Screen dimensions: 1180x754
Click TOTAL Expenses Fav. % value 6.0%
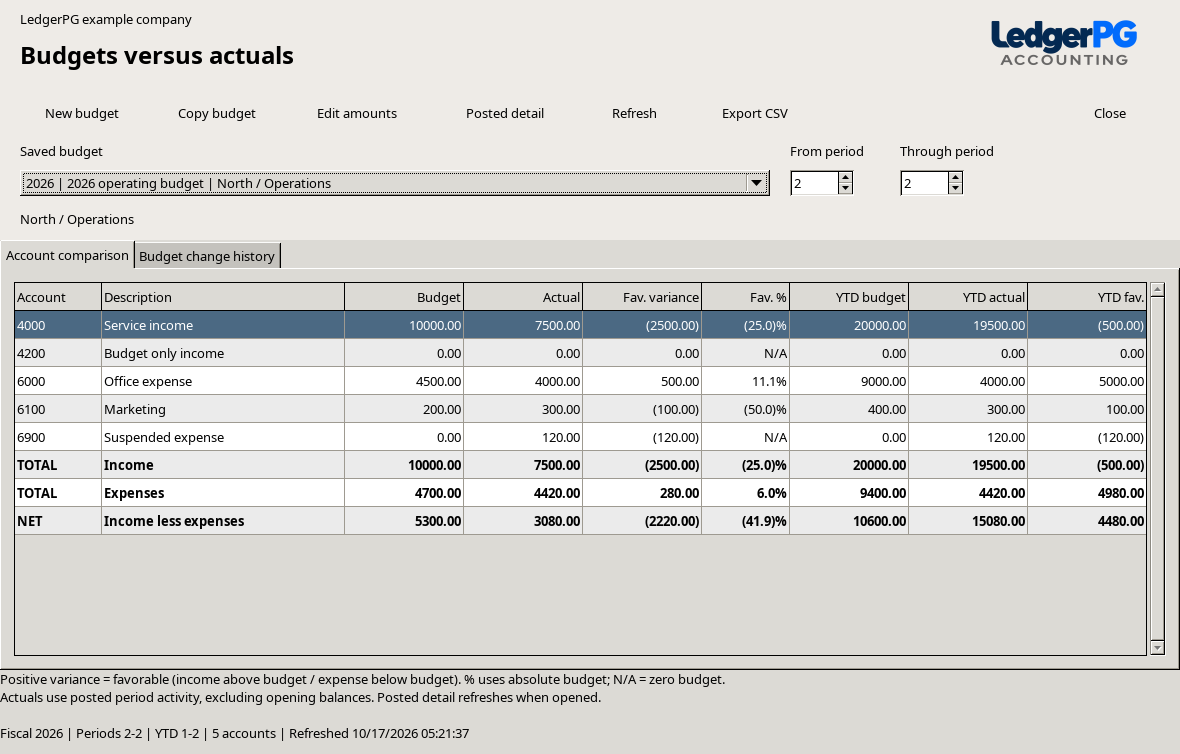point(745,492)
